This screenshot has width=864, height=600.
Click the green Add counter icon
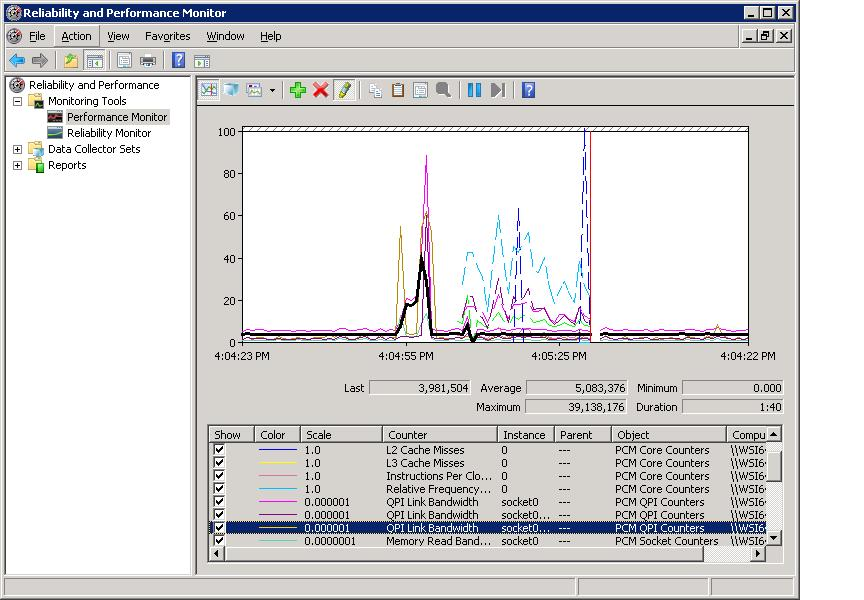tap(297, 90)
